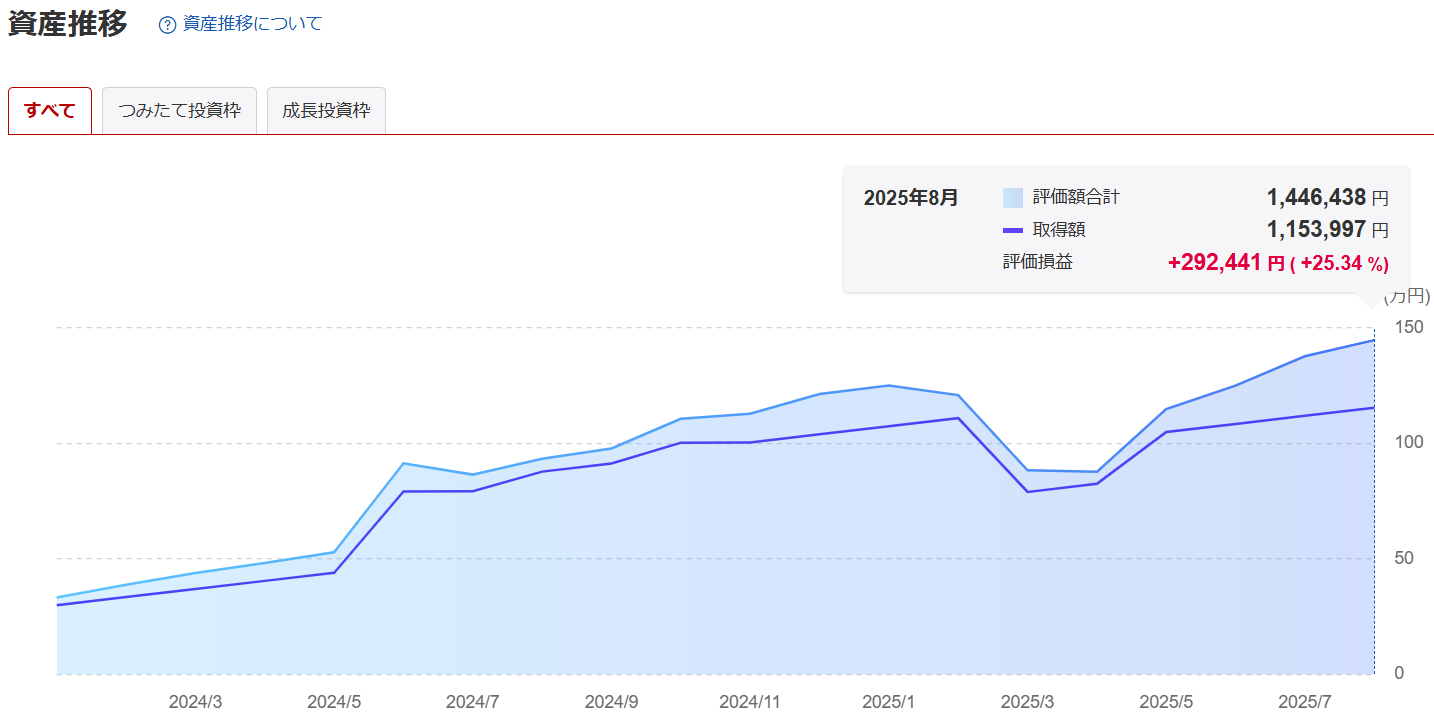Click the 取得額 purple legend line
Viewport: 1434px width, 718px height.
click(1012, 231)
